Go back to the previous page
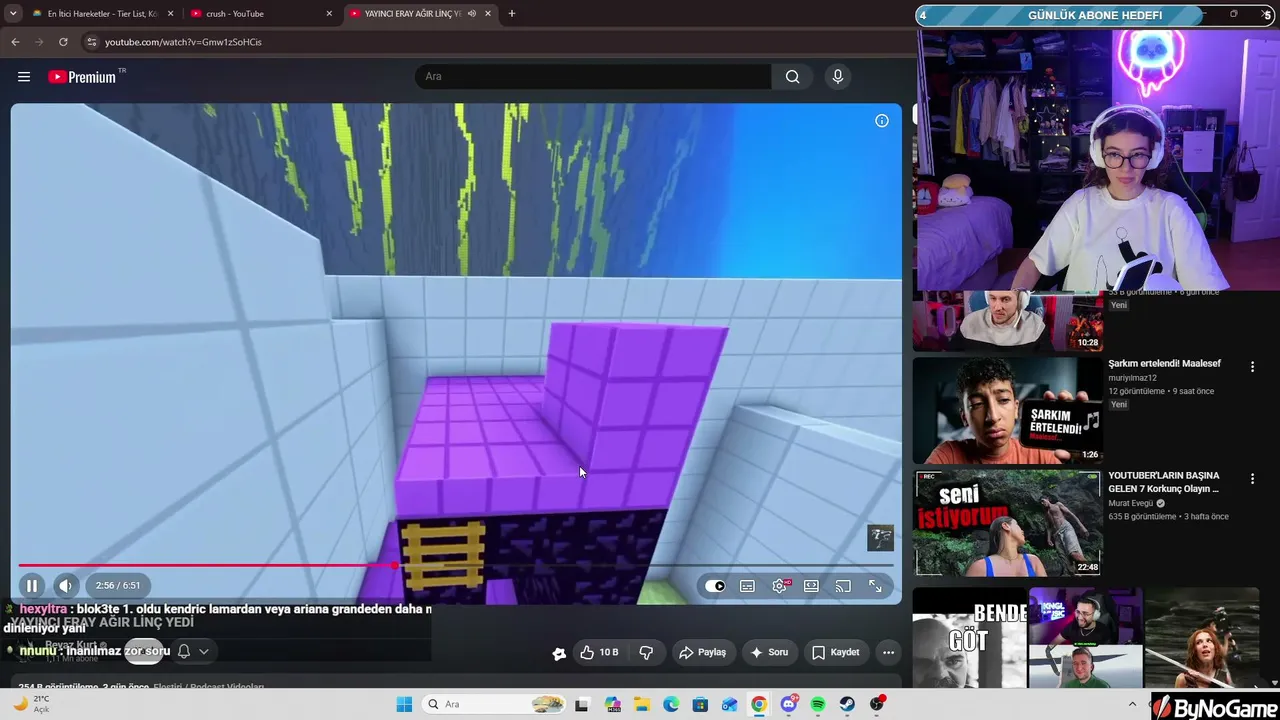Viewport: 1280px width, 720px height. pos(15,42)
